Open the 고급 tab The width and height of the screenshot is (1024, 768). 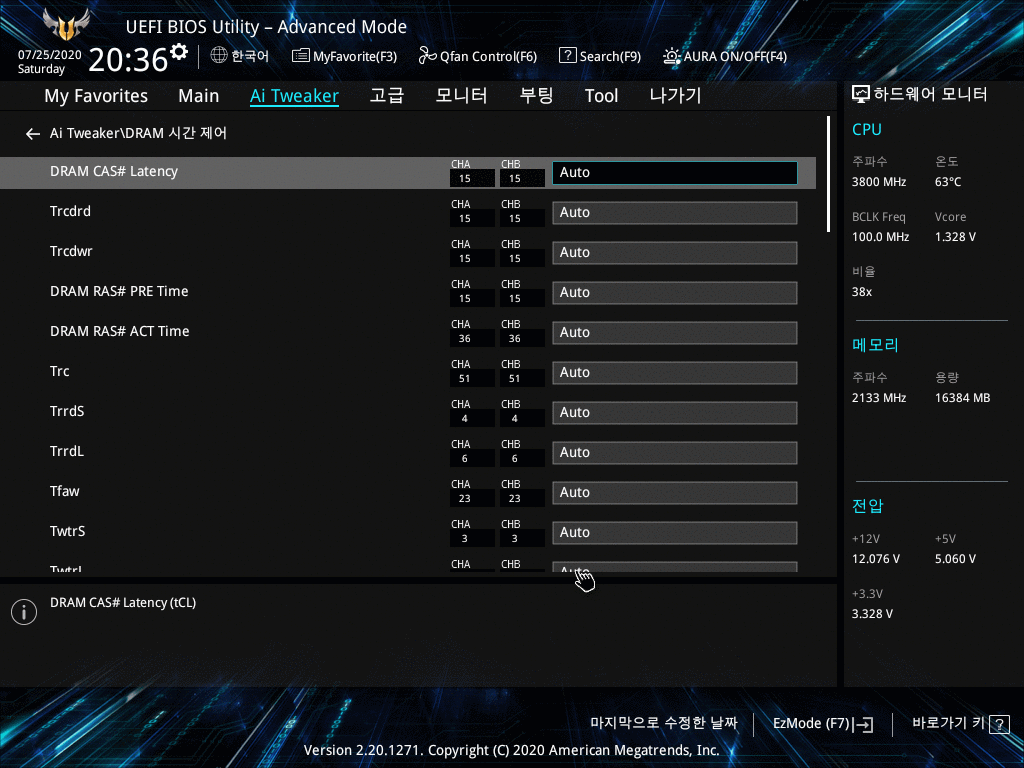[387, 95]
